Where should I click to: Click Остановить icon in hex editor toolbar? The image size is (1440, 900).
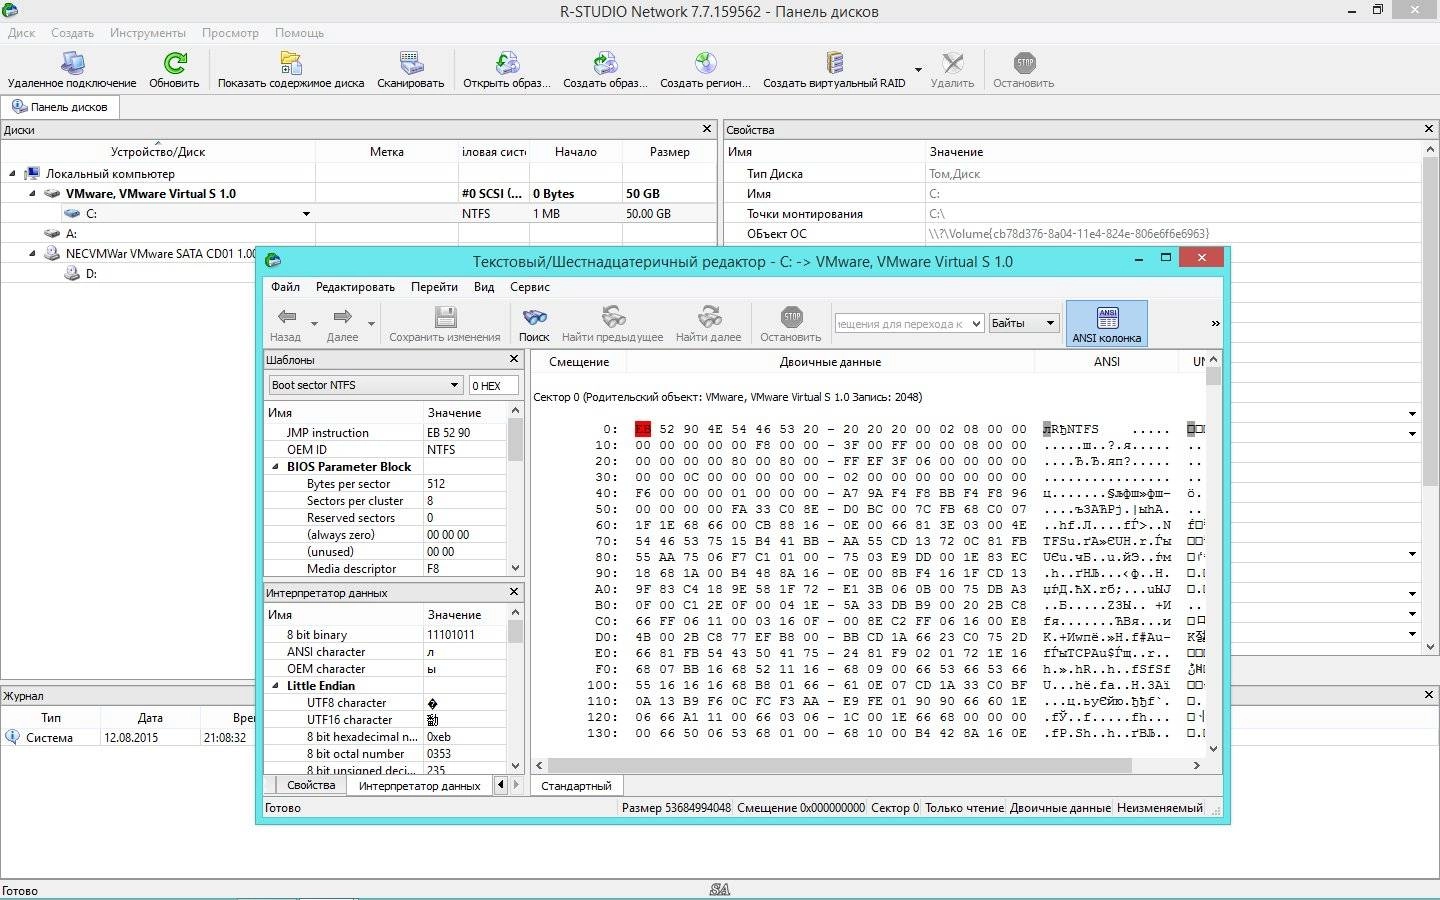pyautogui.click(x=791, y=317)
